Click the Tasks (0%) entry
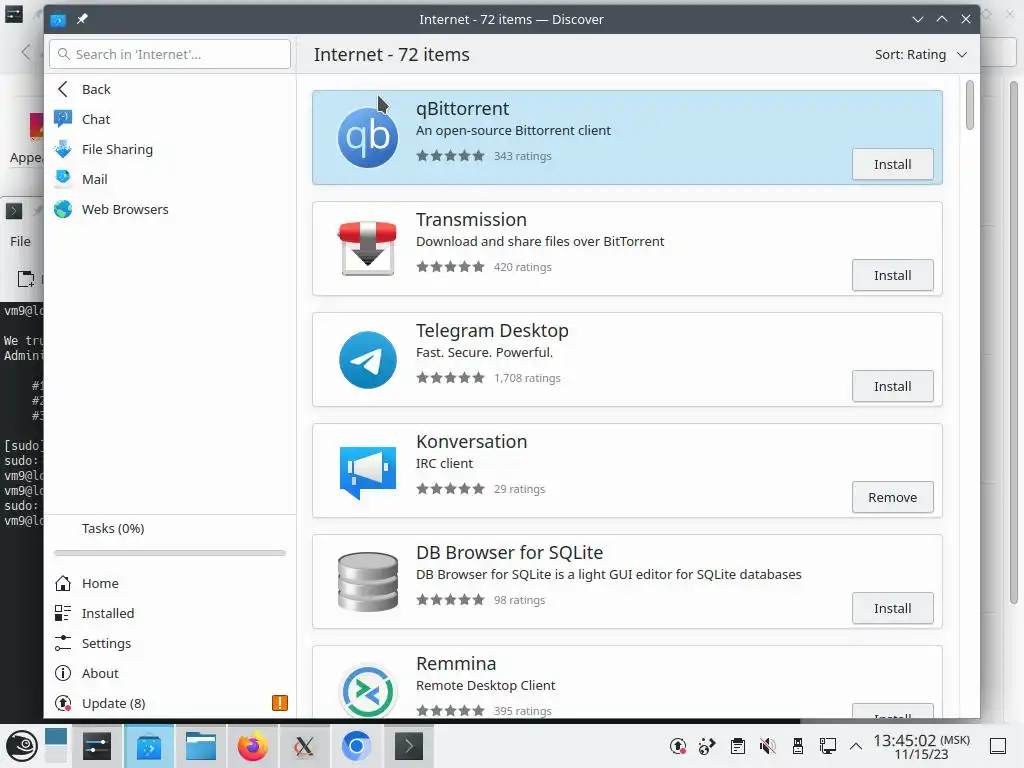The width and height of the screenshot is (1024, 768). click(x=112, y=528)
